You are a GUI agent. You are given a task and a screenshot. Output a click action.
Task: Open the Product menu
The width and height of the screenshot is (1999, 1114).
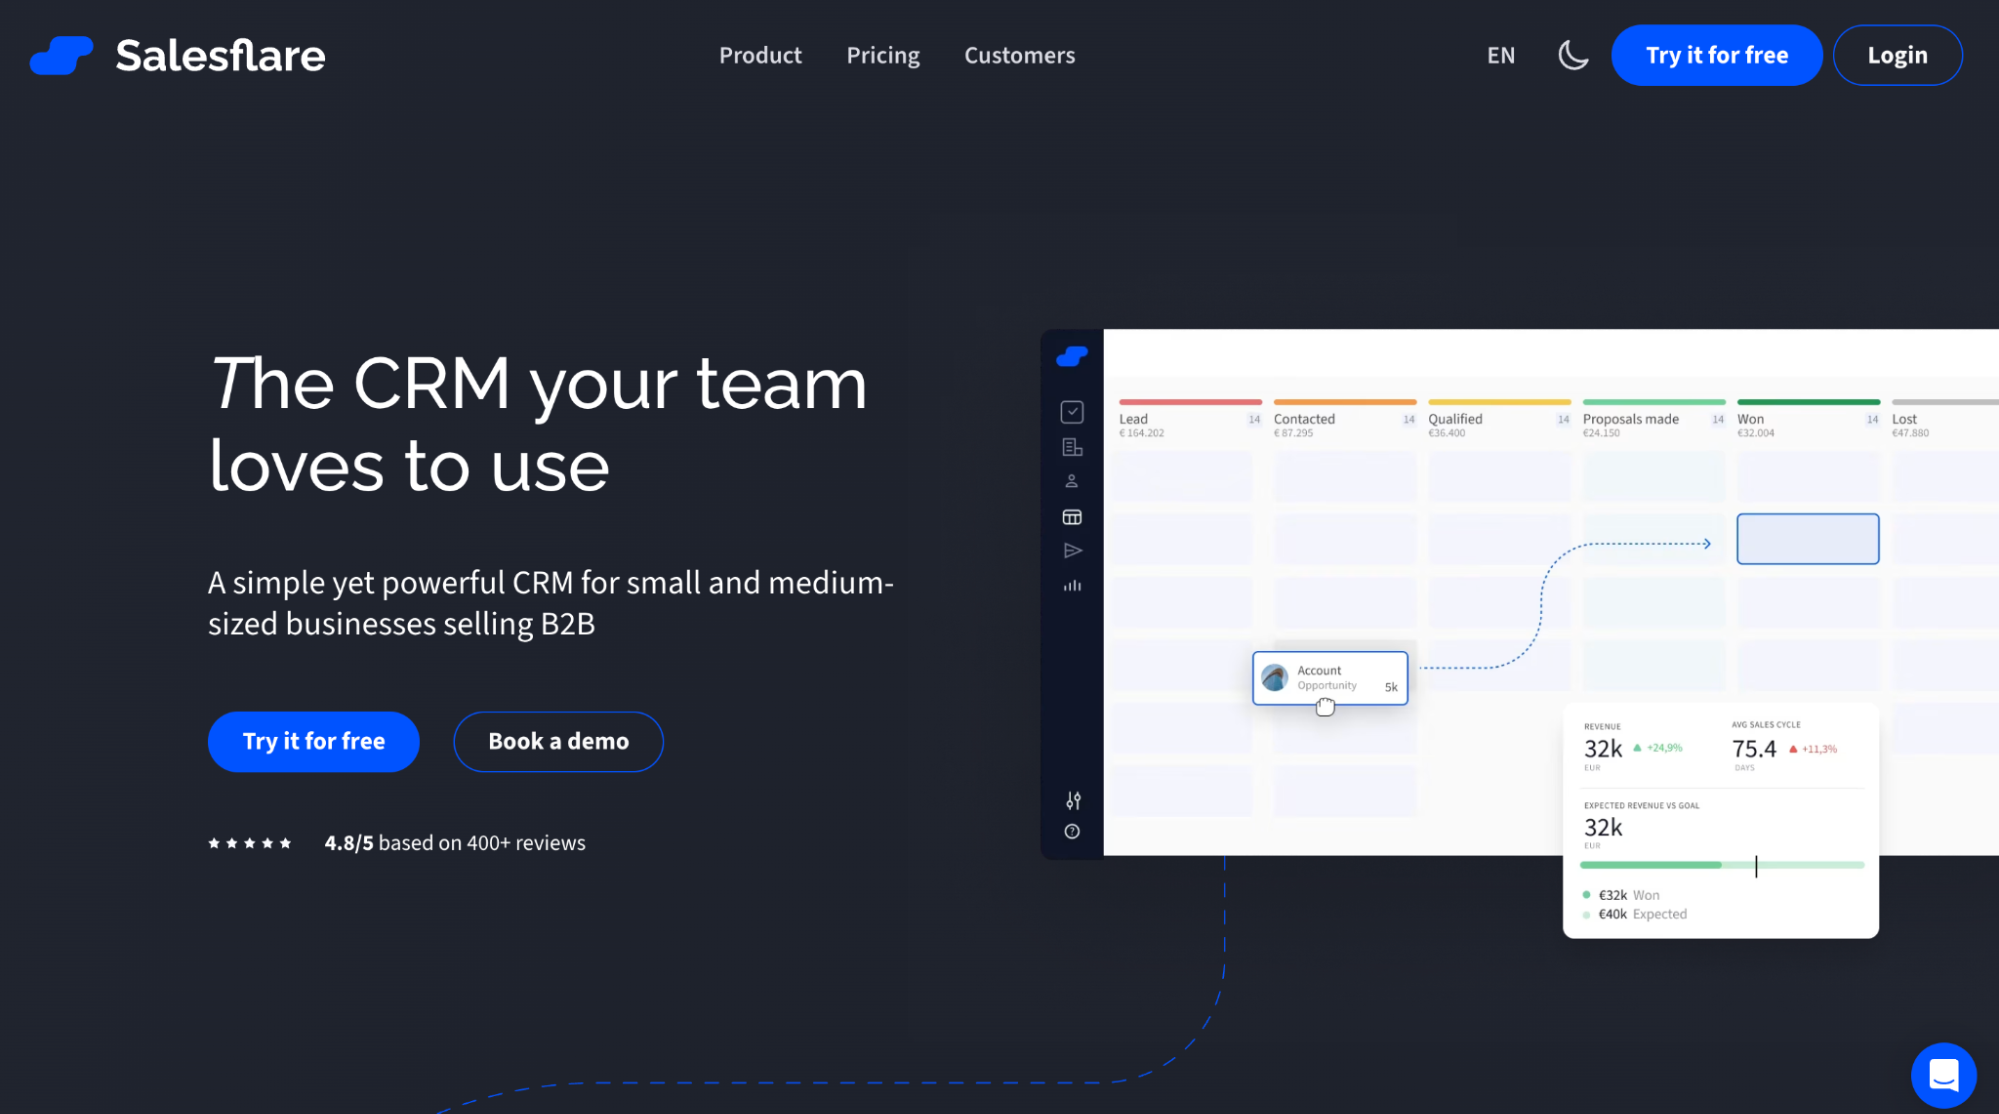(760, 55)
